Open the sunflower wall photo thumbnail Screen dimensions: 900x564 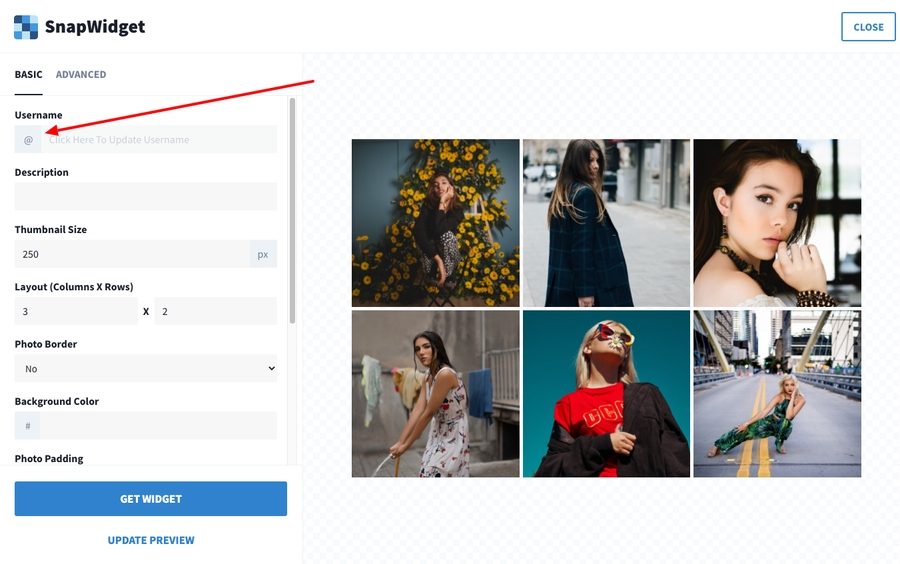(x=436, y=223)
